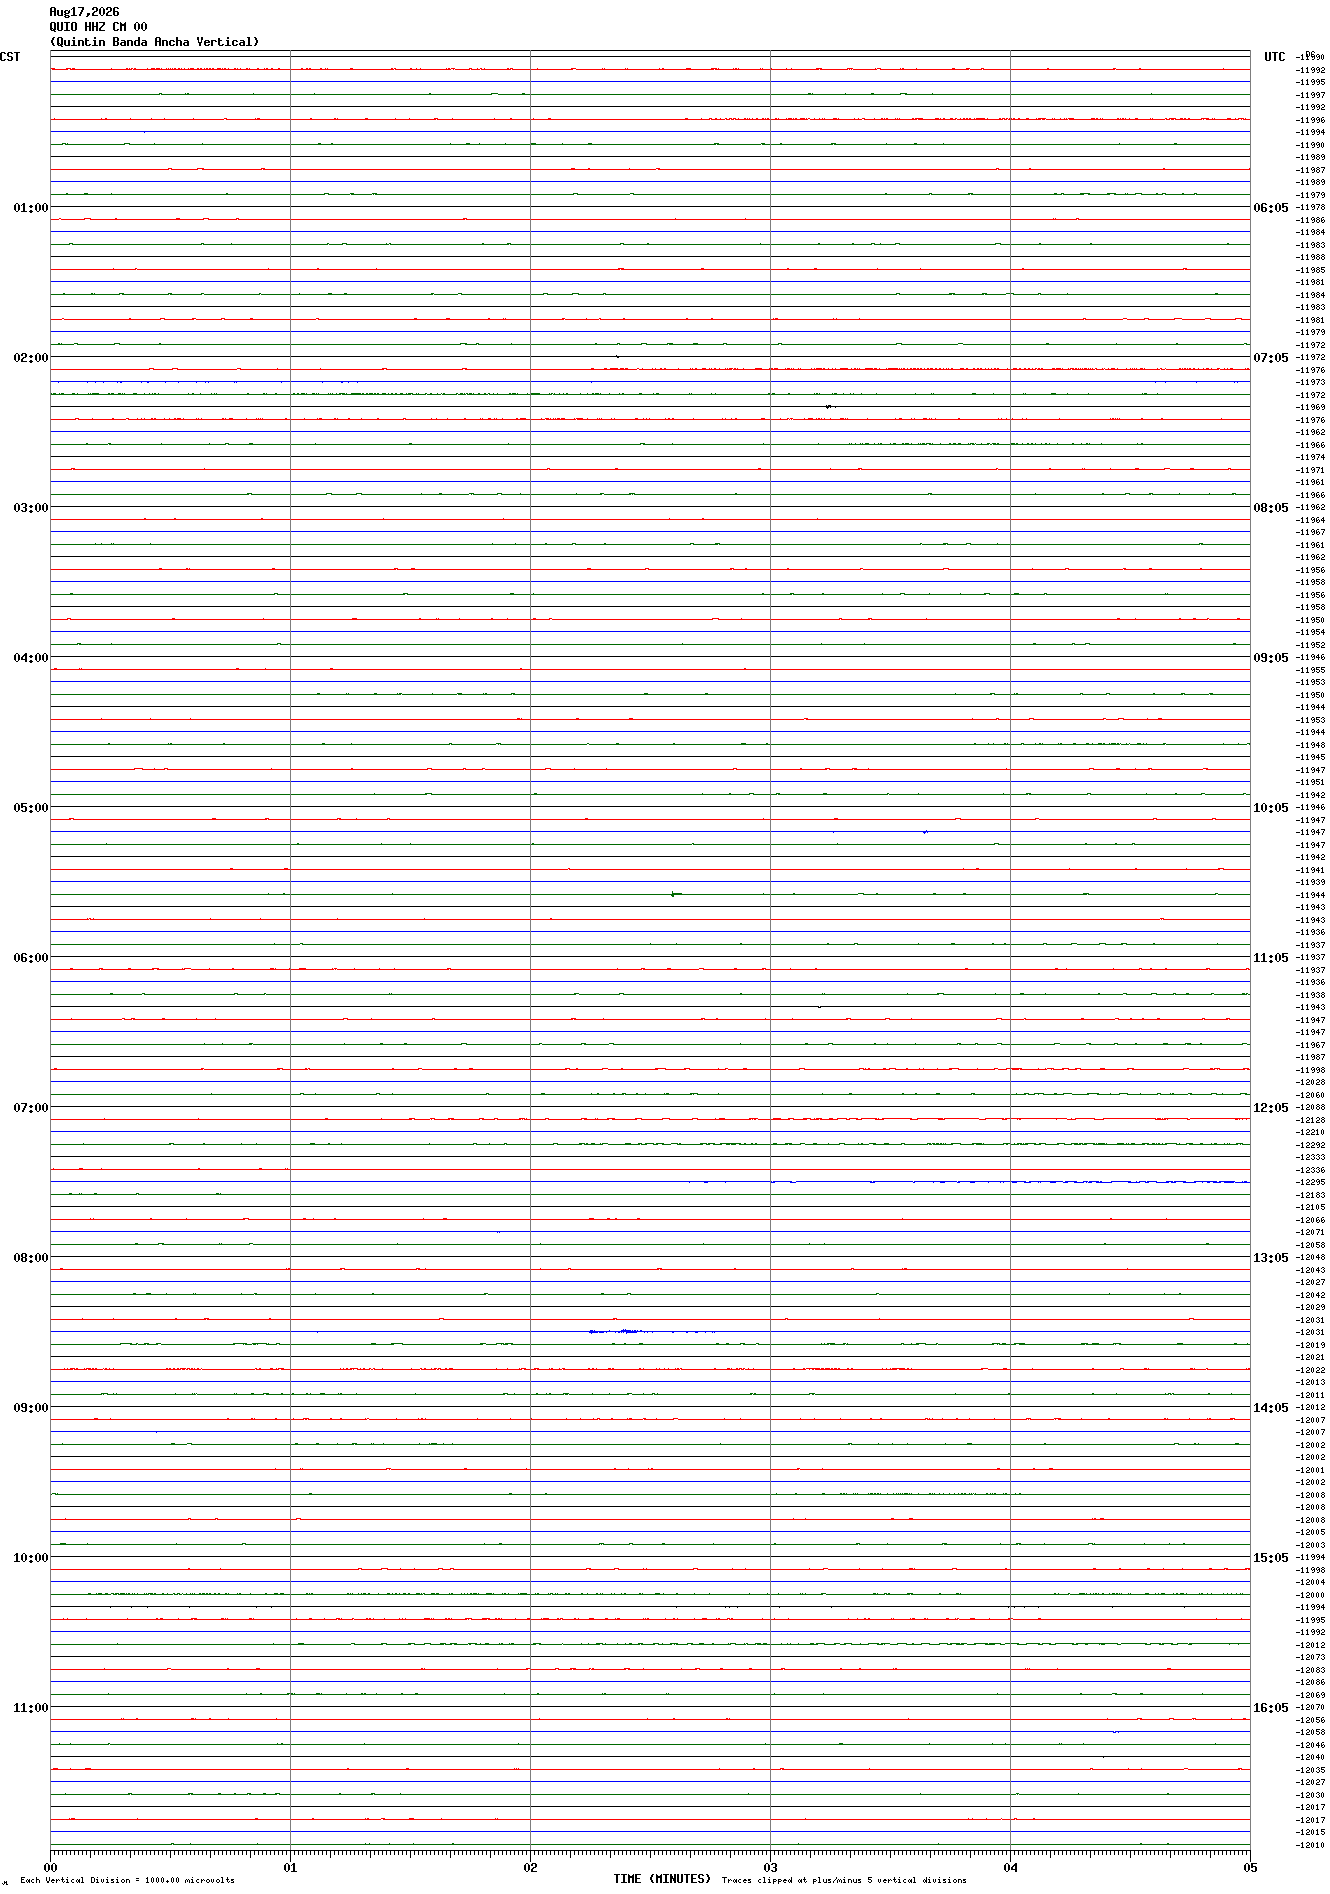Click the Traces clipped footnote text
1330x1894 pixels.
coord(844,1881)
